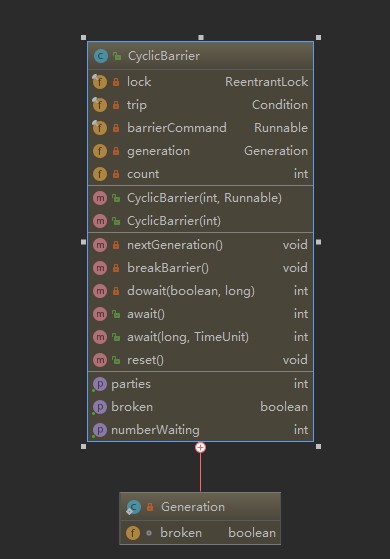The width and height of the screenshot is (390, 559).
Task: Click the public visibility icon beside reset()
Action: (116, 360)
